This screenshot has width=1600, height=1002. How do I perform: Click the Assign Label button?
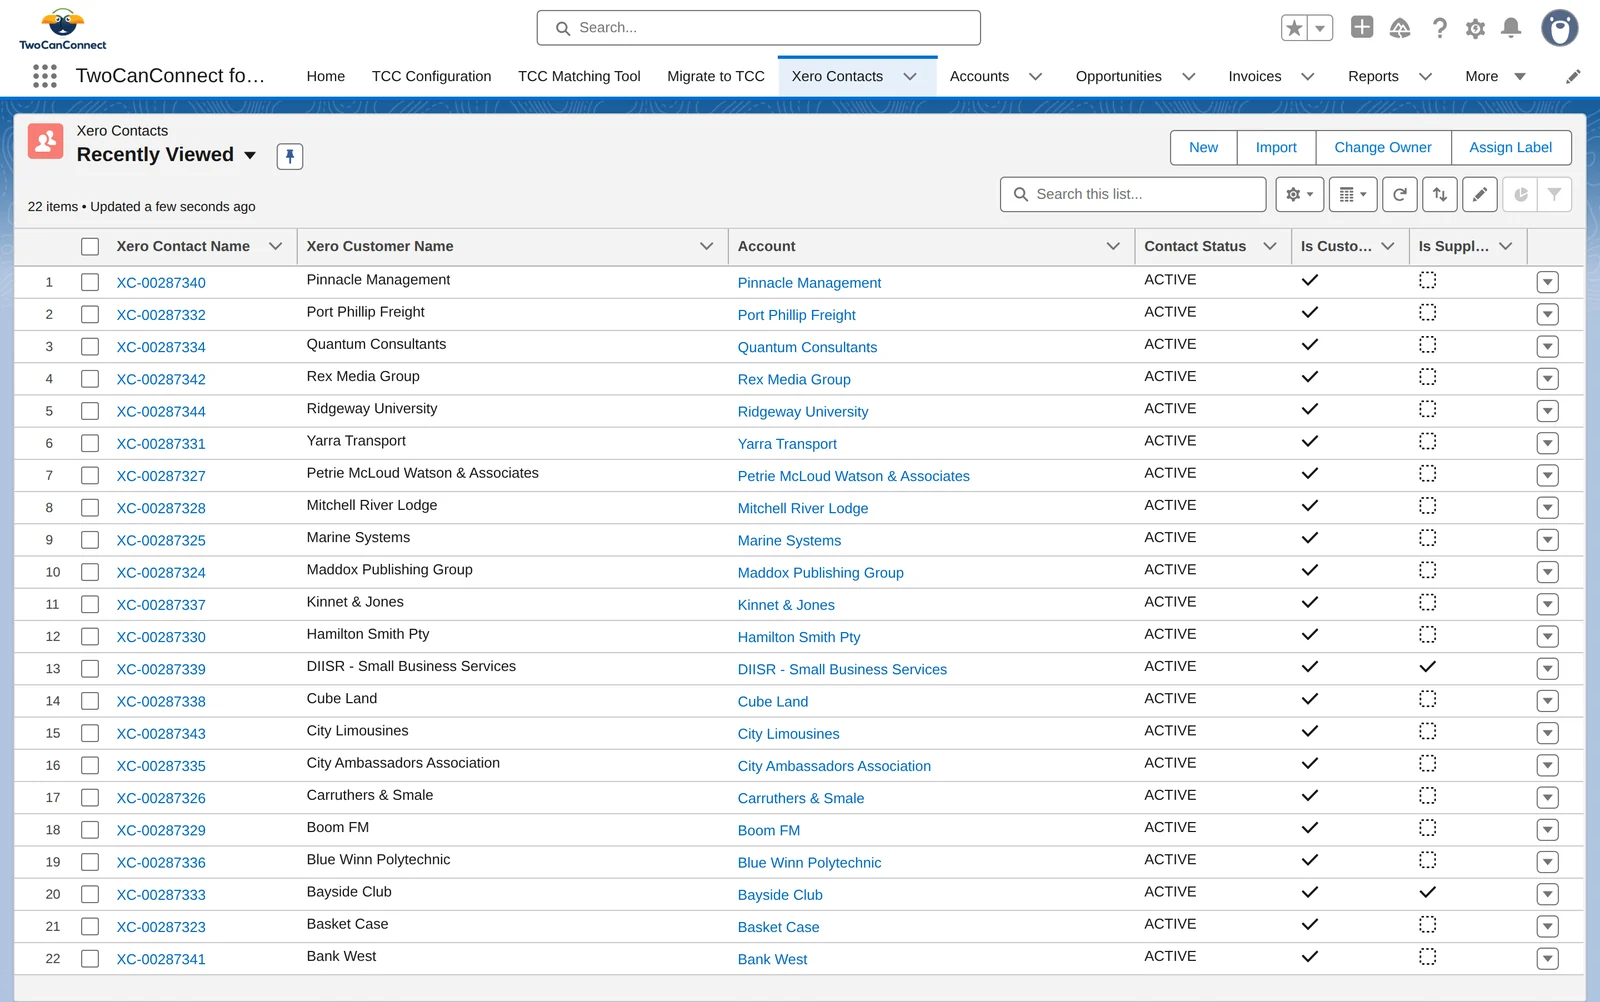tap(1511, 147)
